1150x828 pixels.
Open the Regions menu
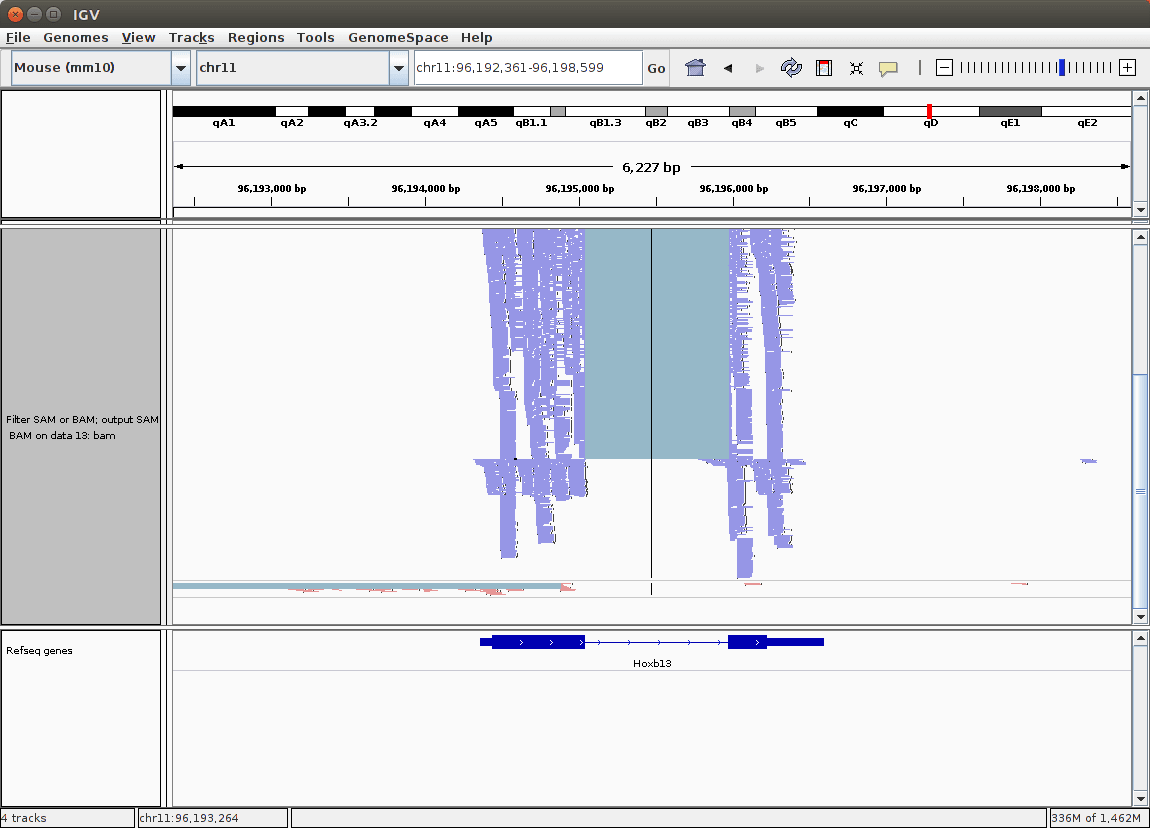tap(256, 37)
